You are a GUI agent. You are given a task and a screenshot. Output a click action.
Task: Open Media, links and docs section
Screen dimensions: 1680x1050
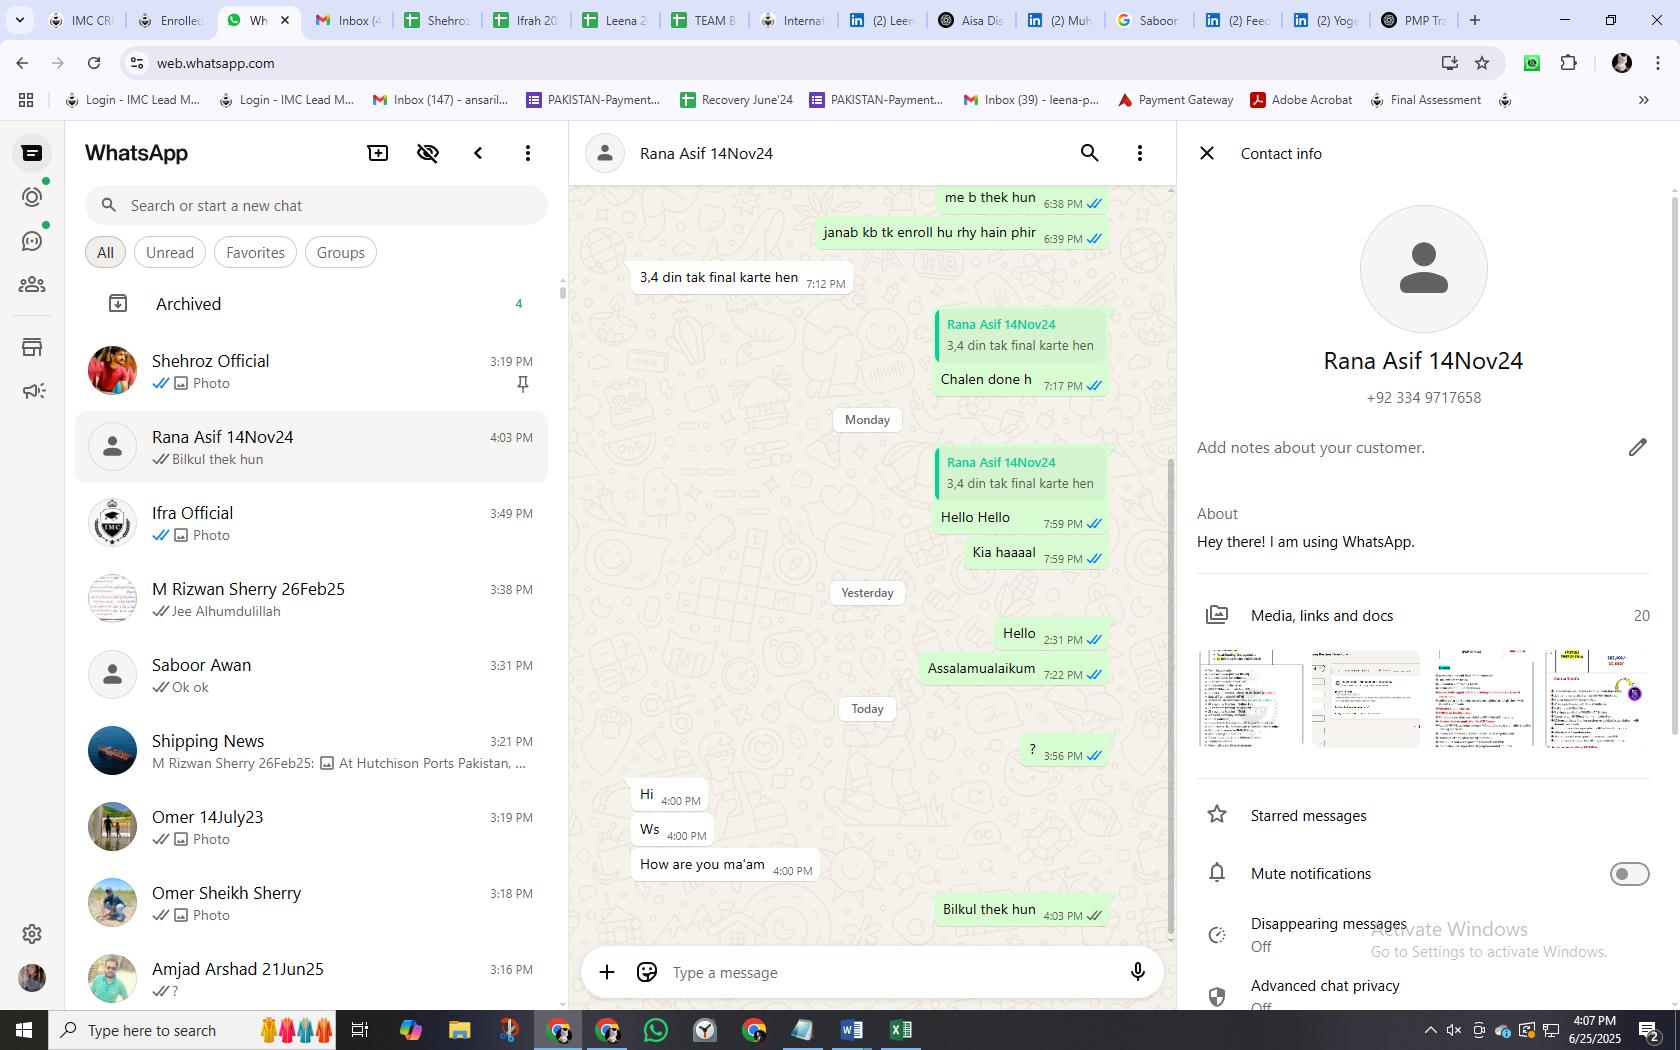click(1423, 616)
